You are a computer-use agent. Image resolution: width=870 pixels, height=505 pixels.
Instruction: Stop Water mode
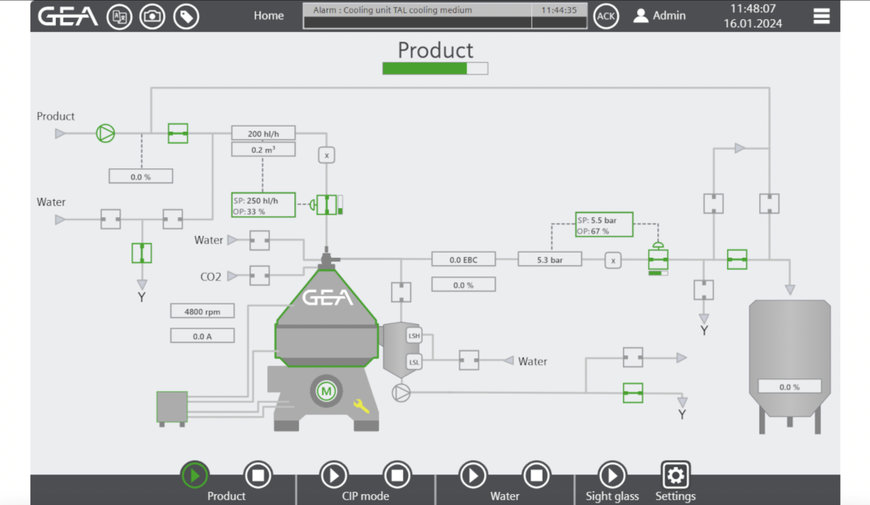point(537,475)
